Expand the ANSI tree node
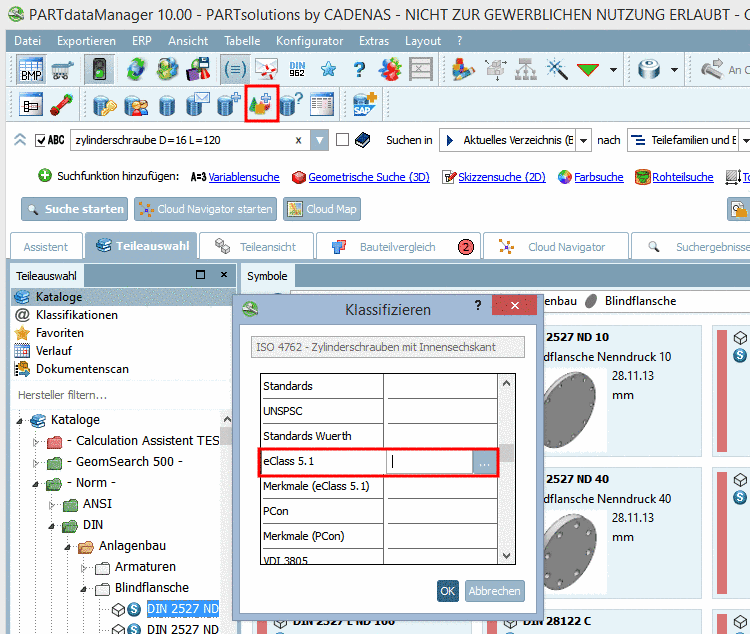This screenshot has height=634, width=750. click(52, 504)
